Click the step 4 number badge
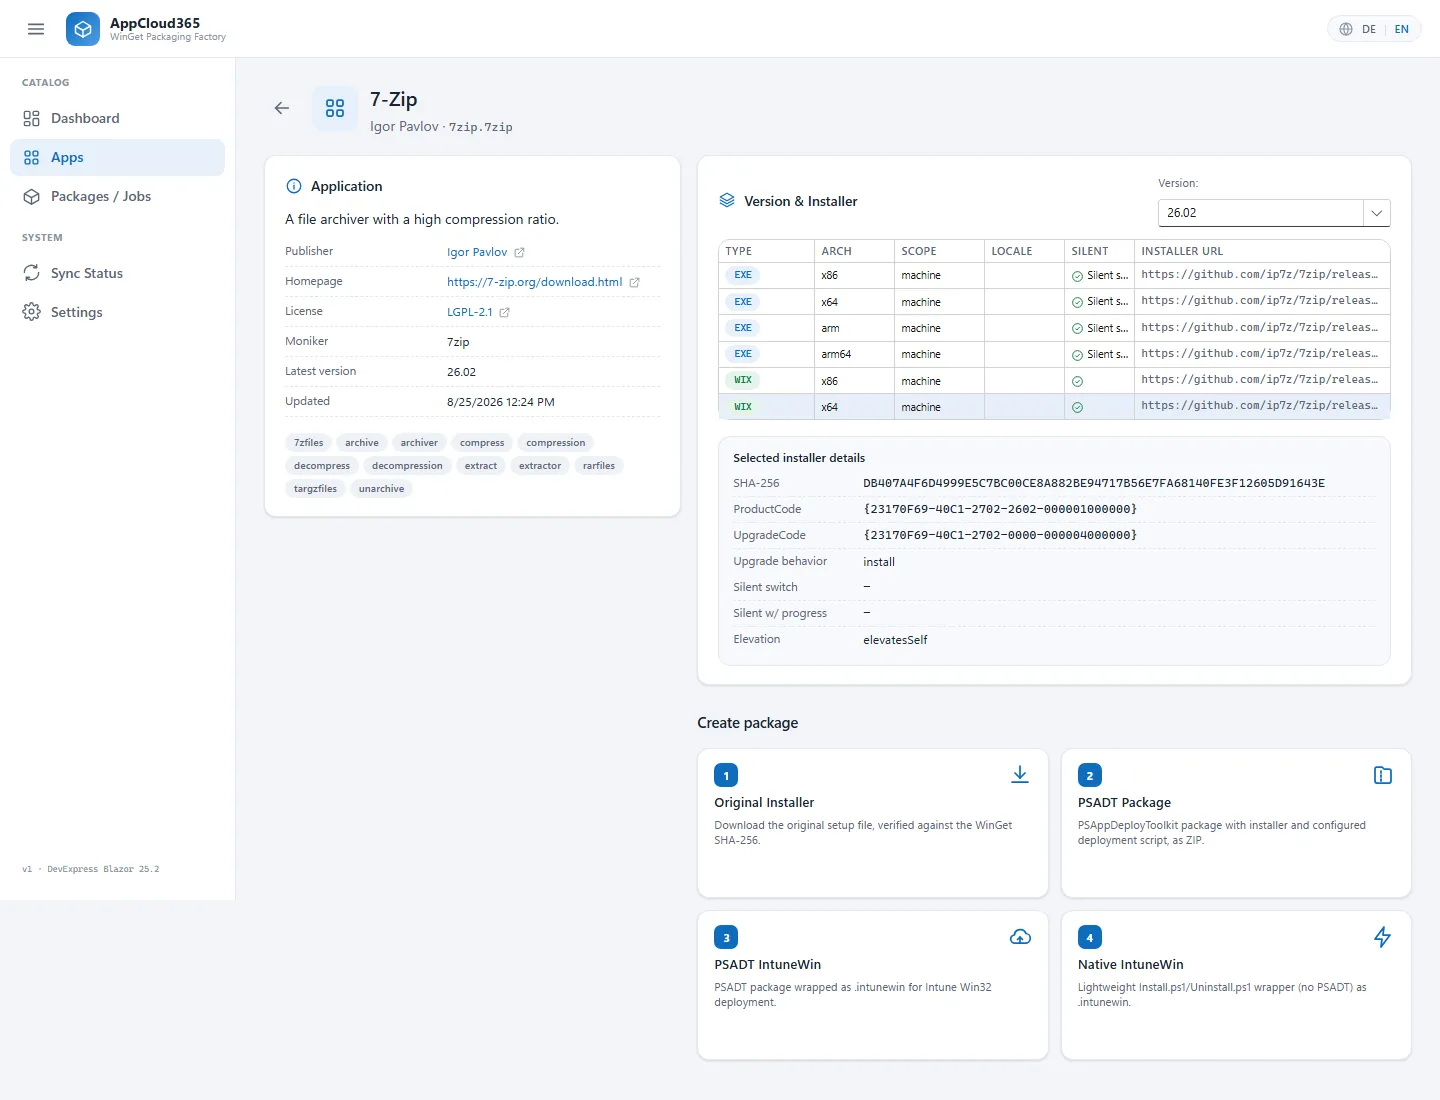The image size is (1440, 1100). click(x=1090, y=937)
